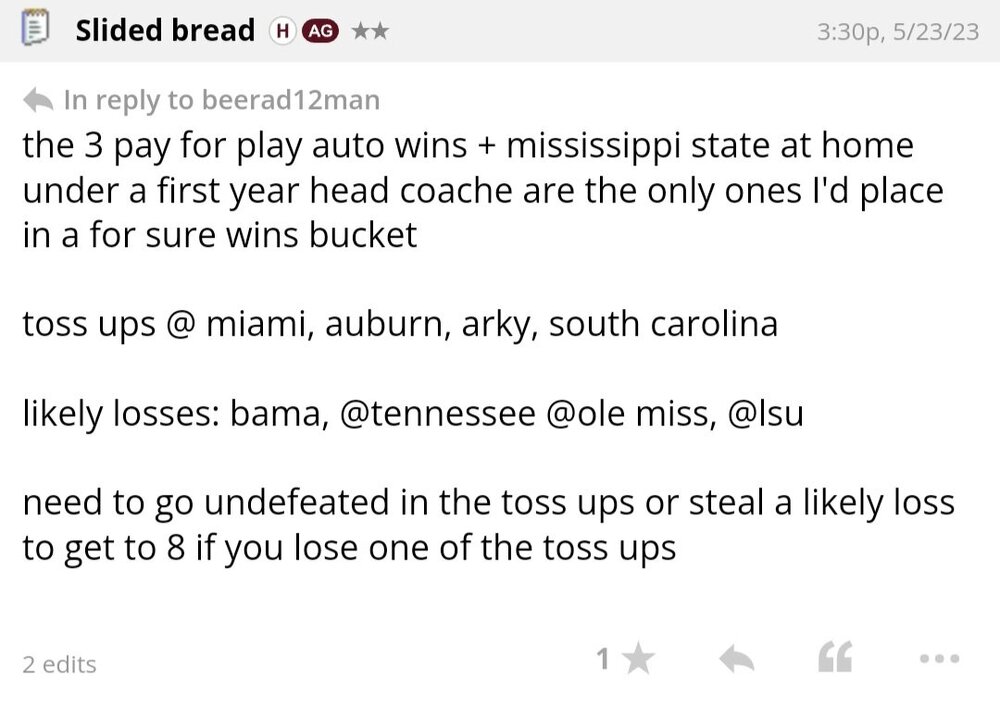Open the more options ellipsis menu
This screenshot has height=704, width=1000.
(939, 659)
